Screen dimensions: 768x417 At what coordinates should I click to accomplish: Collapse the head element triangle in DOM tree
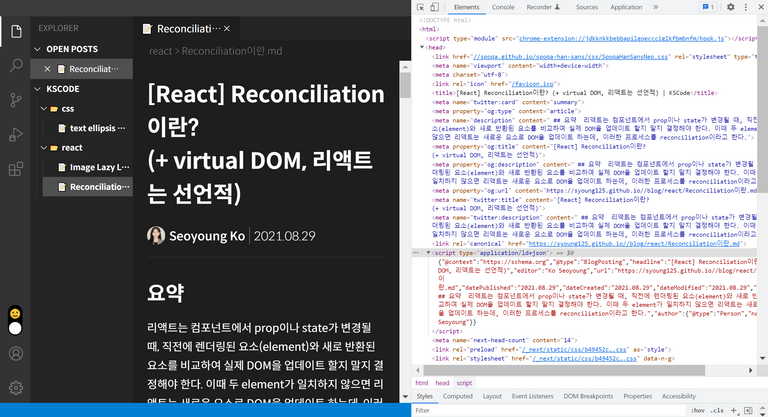(x=422, y=48)
